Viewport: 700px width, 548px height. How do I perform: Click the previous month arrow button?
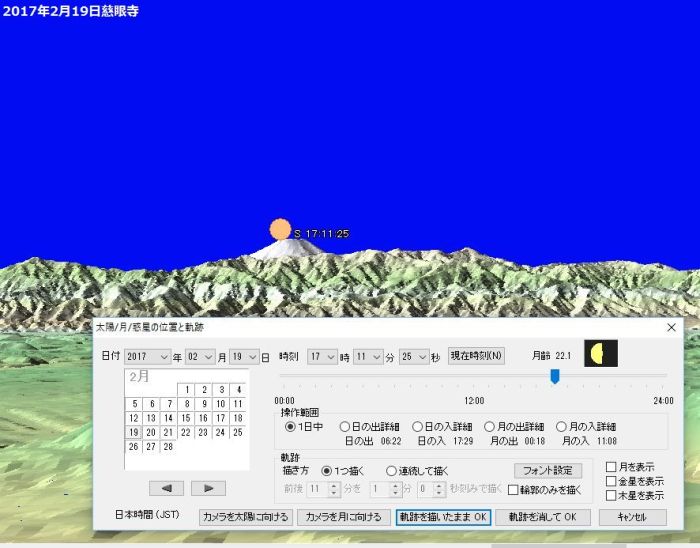click(x=166, y=488)
